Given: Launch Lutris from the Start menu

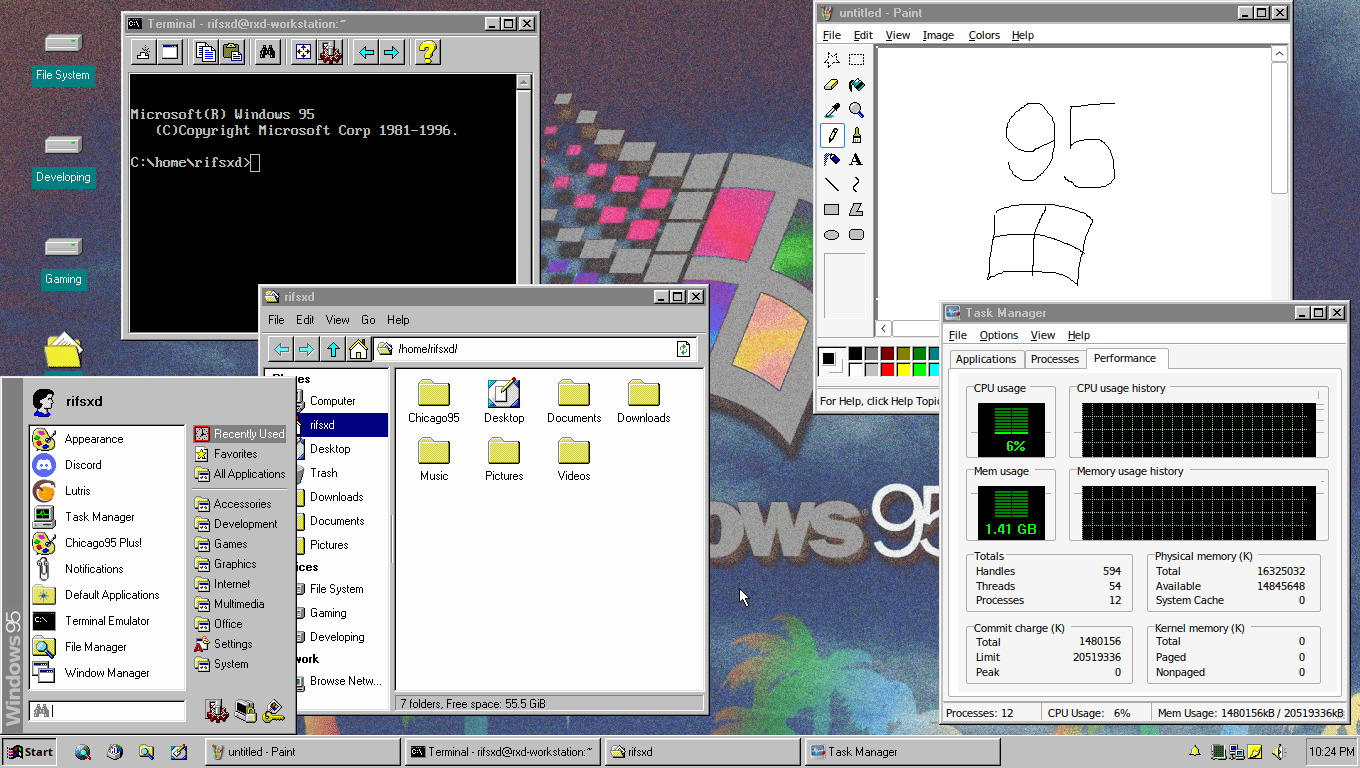Looking at the screenshot, I should (x=107, y=491).
